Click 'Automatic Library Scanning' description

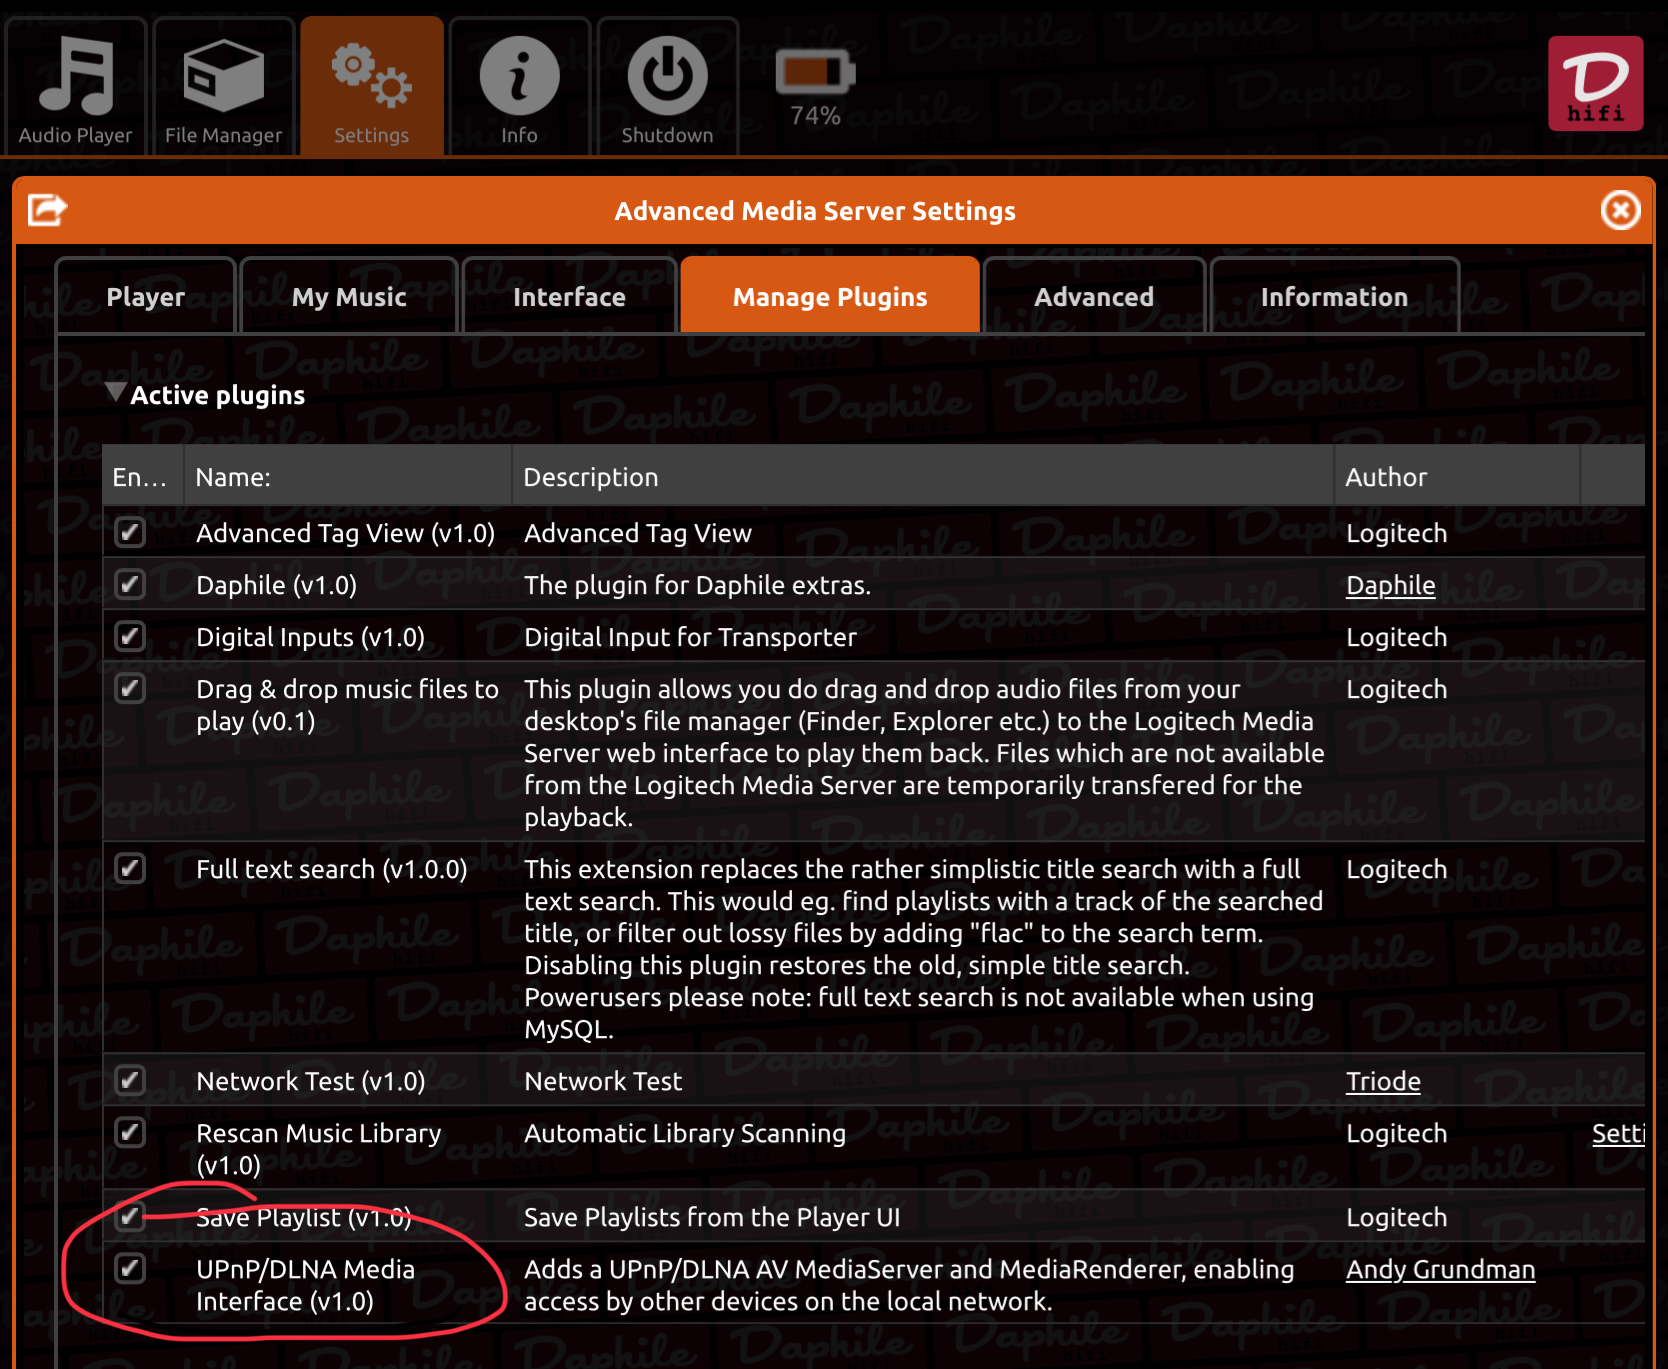685,1133
